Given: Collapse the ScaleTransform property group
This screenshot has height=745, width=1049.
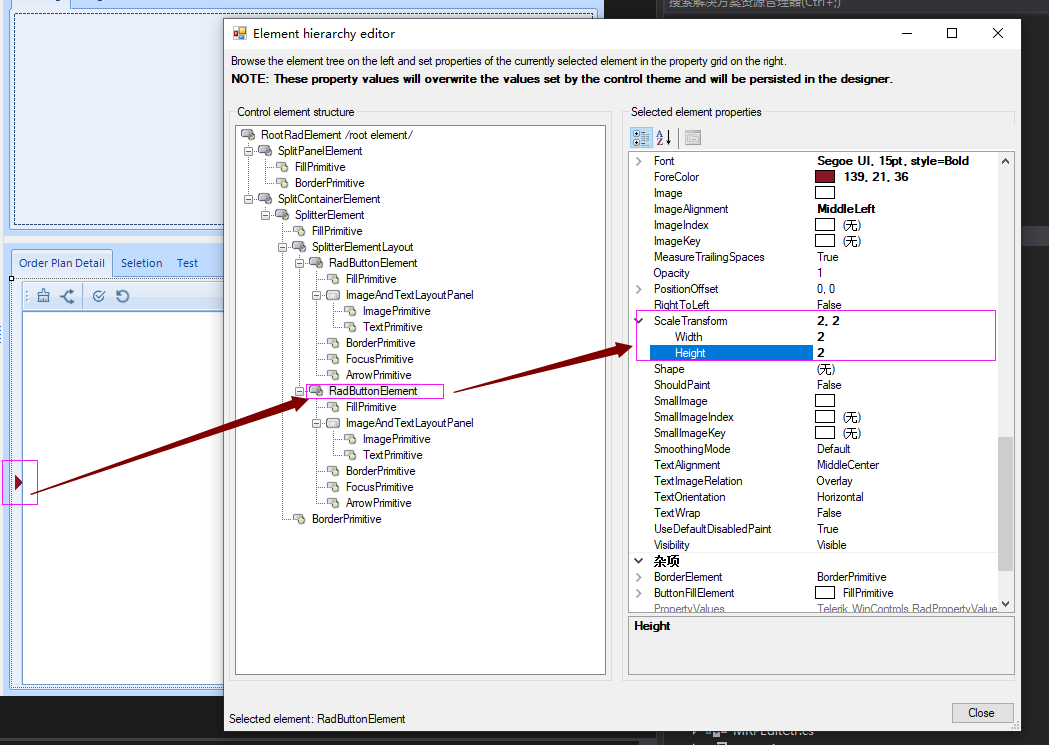Looking at the screenshot, I should (637, 320).
